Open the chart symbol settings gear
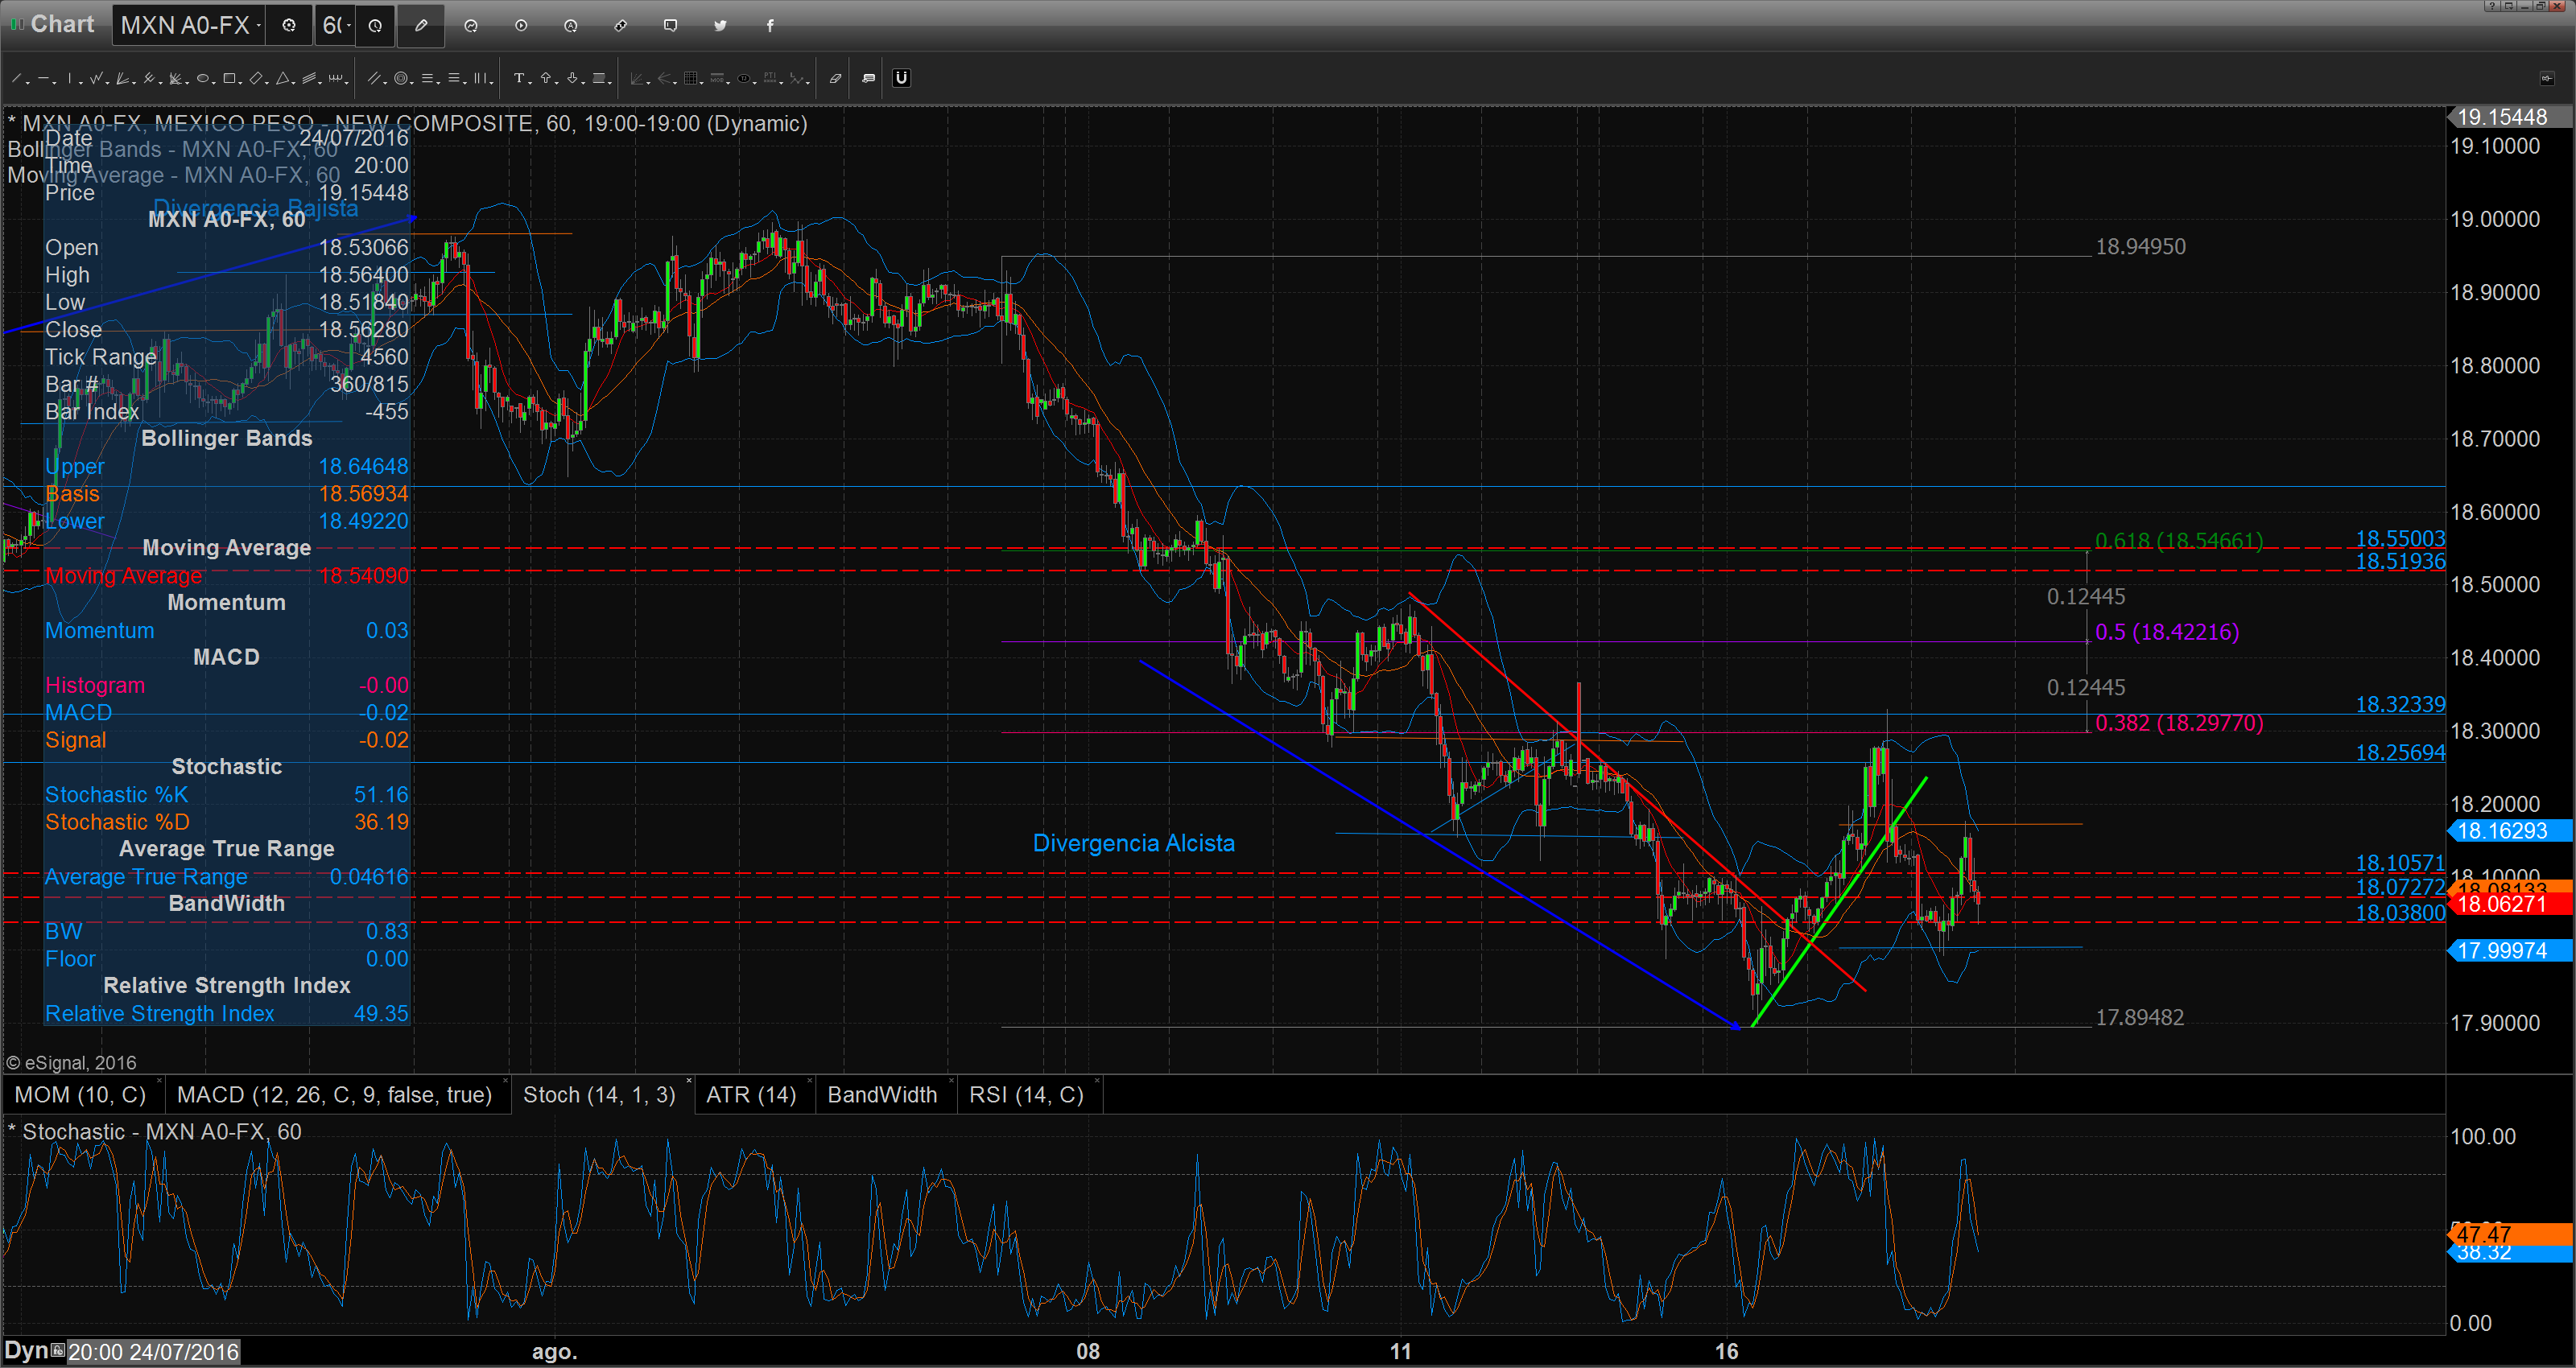Image resolution: width=2576 pixels, height=1368 pixels. [289, 26]
